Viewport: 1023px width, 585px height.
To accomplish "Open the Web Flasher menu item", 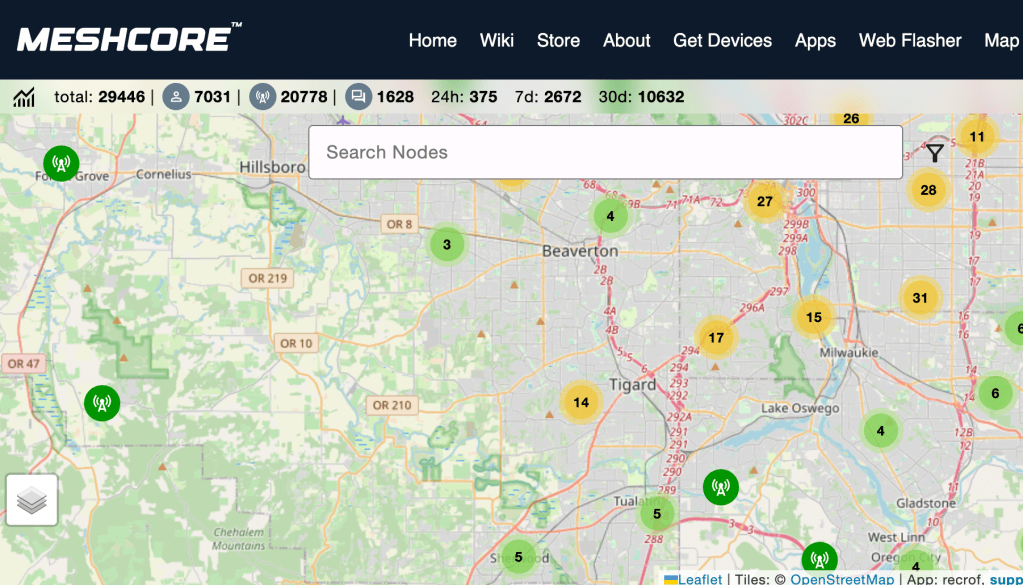I will pyautogui.click(x=910, y=40).
